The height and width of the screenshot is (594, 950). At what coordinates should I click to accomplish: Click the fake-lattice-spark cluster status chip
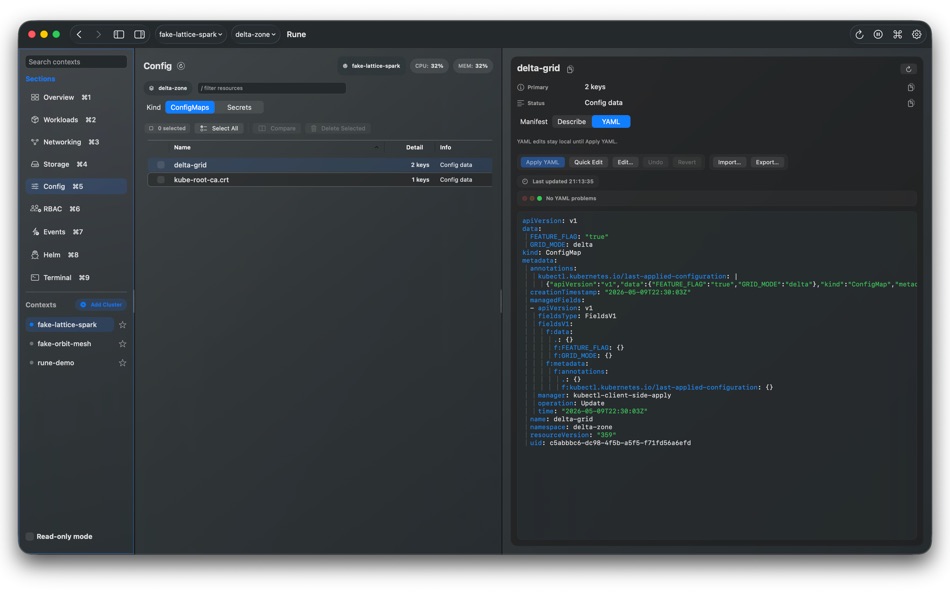coord(371,66)
